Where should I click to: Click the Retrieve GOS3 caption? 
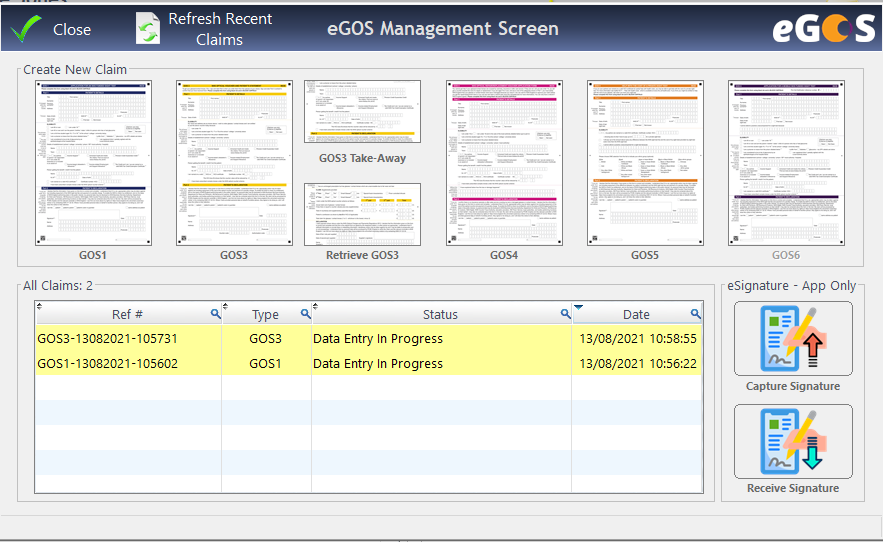tap(363, 255)
